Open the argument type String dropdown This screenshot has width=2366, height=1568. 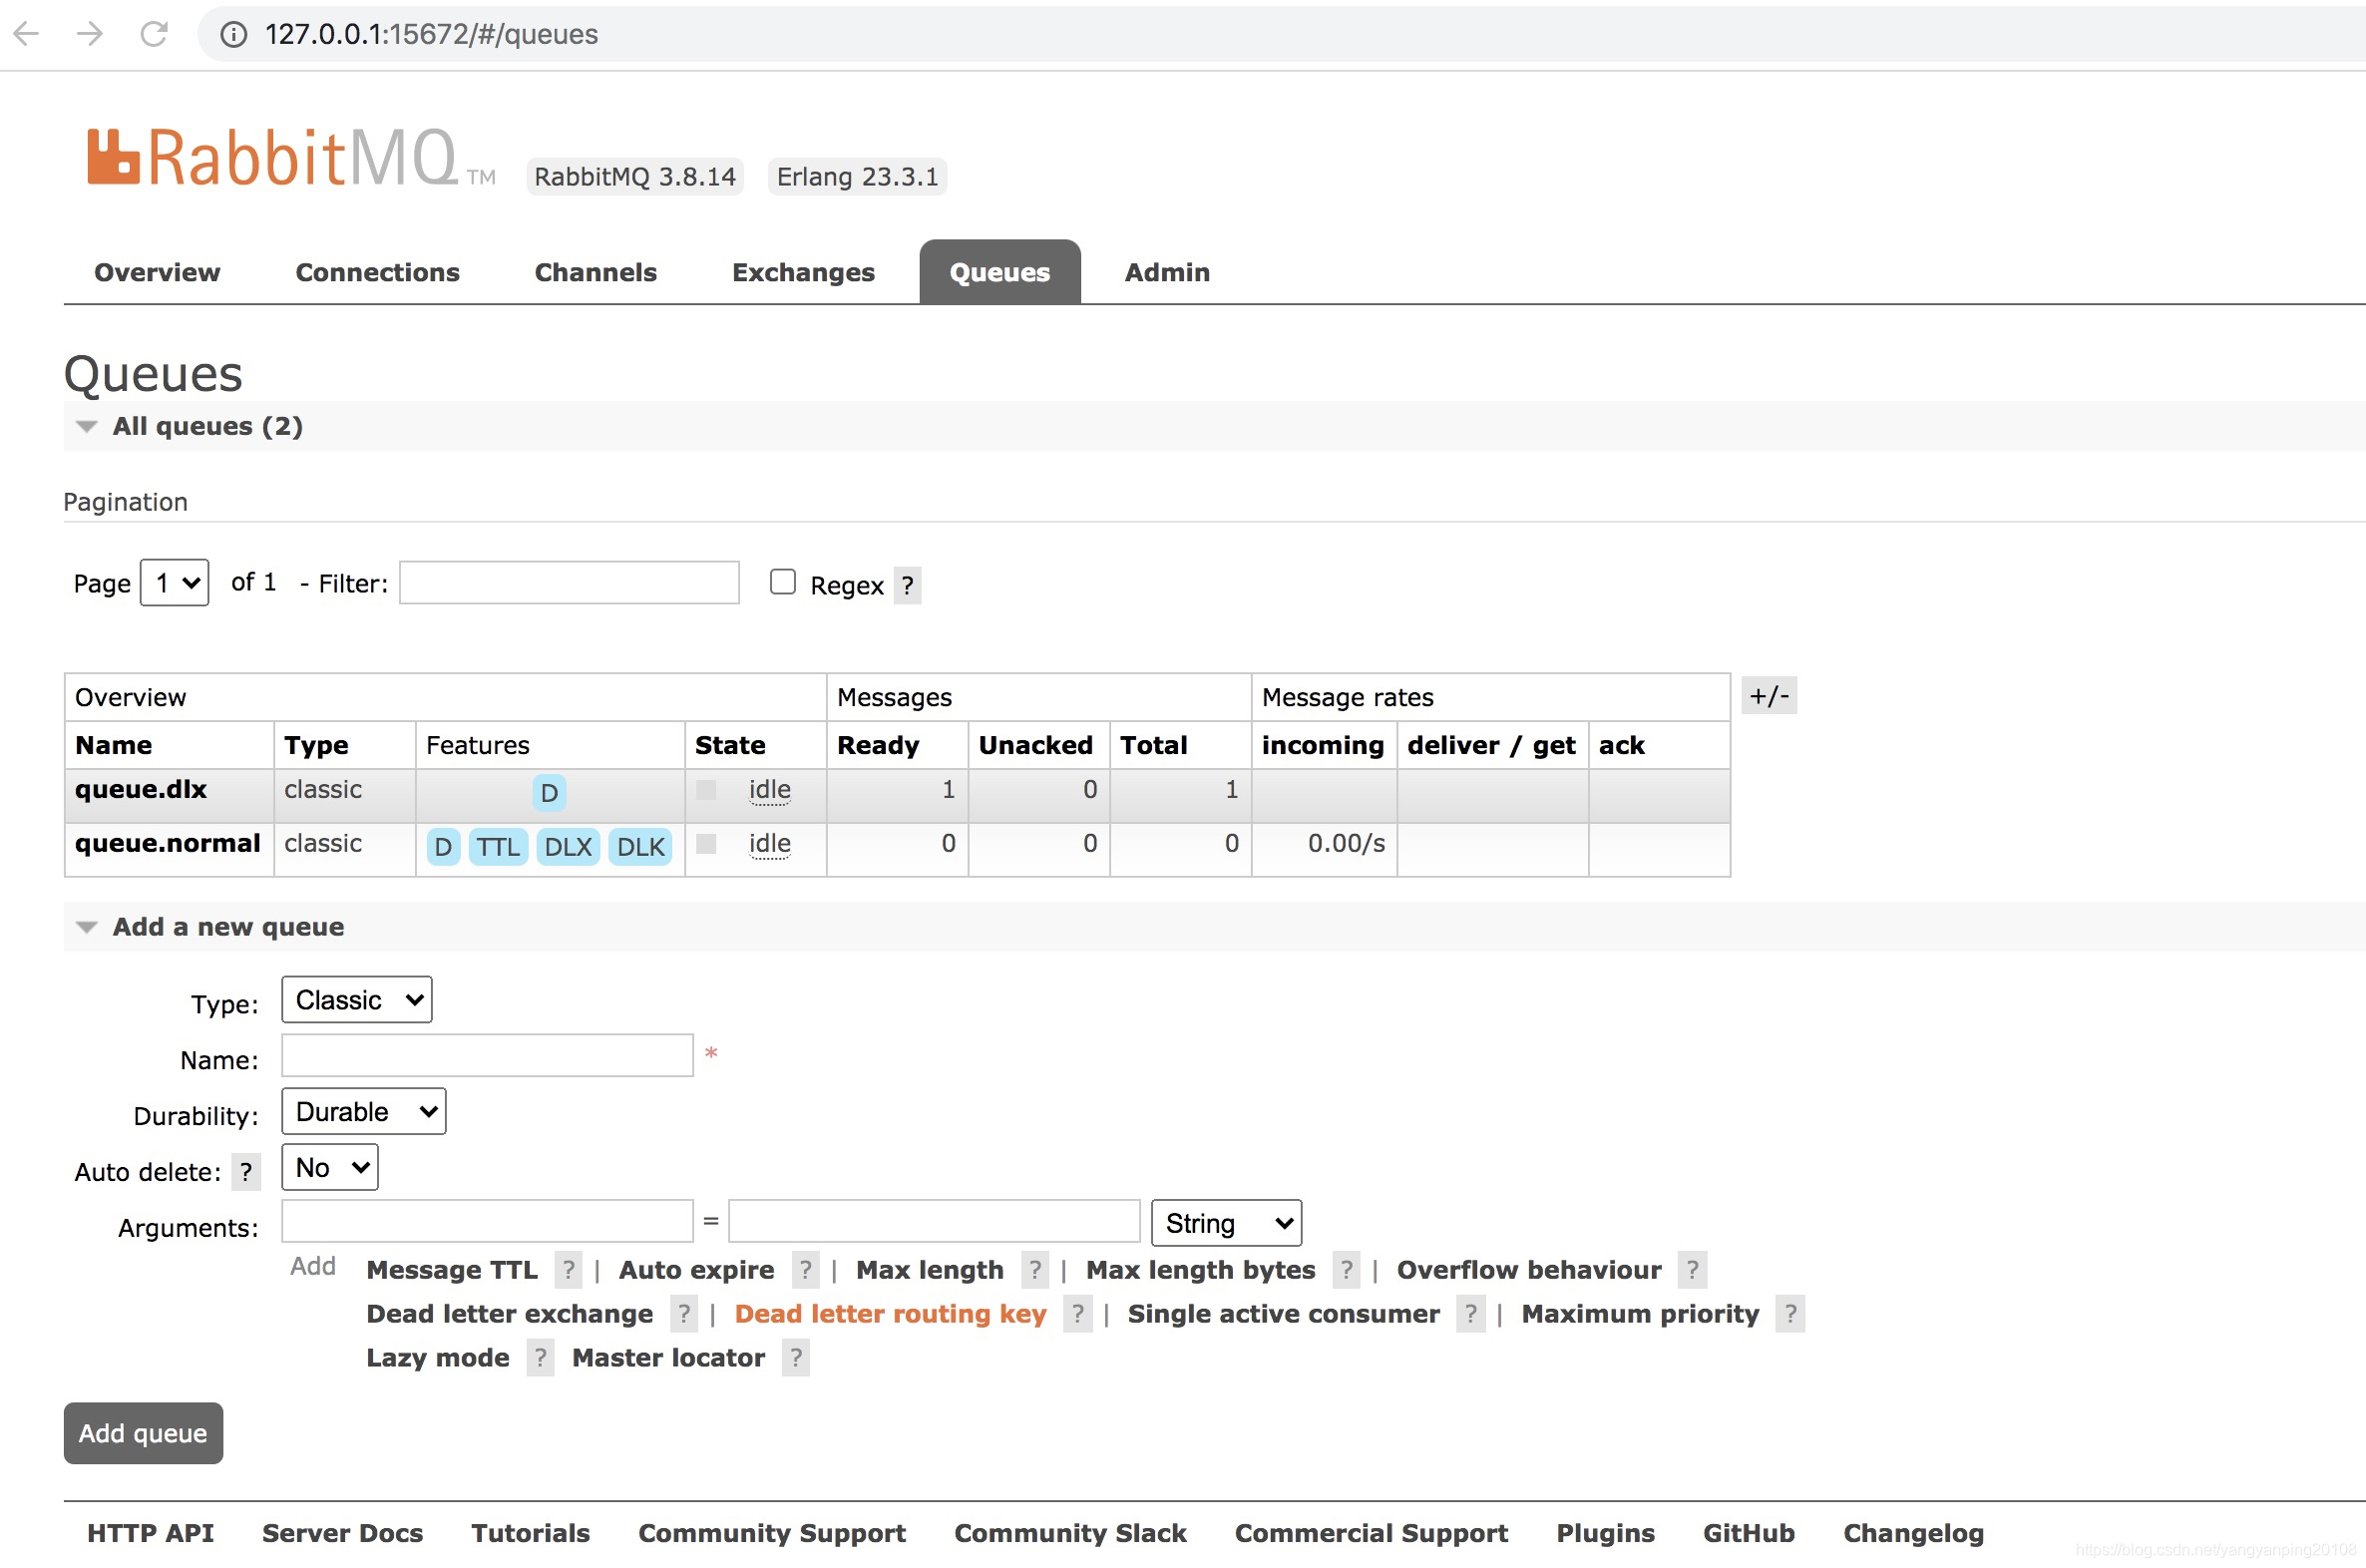(1226, 1223)
